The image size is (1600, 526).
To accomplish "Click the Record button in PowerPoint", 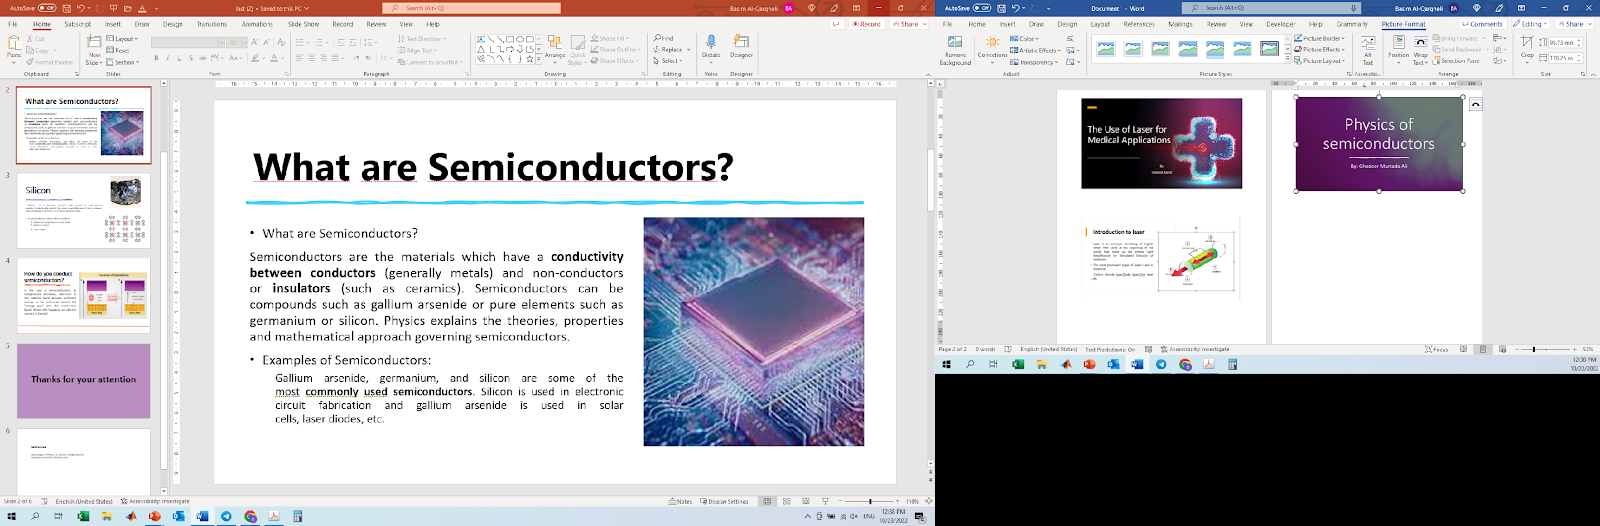I will (867, 24).
